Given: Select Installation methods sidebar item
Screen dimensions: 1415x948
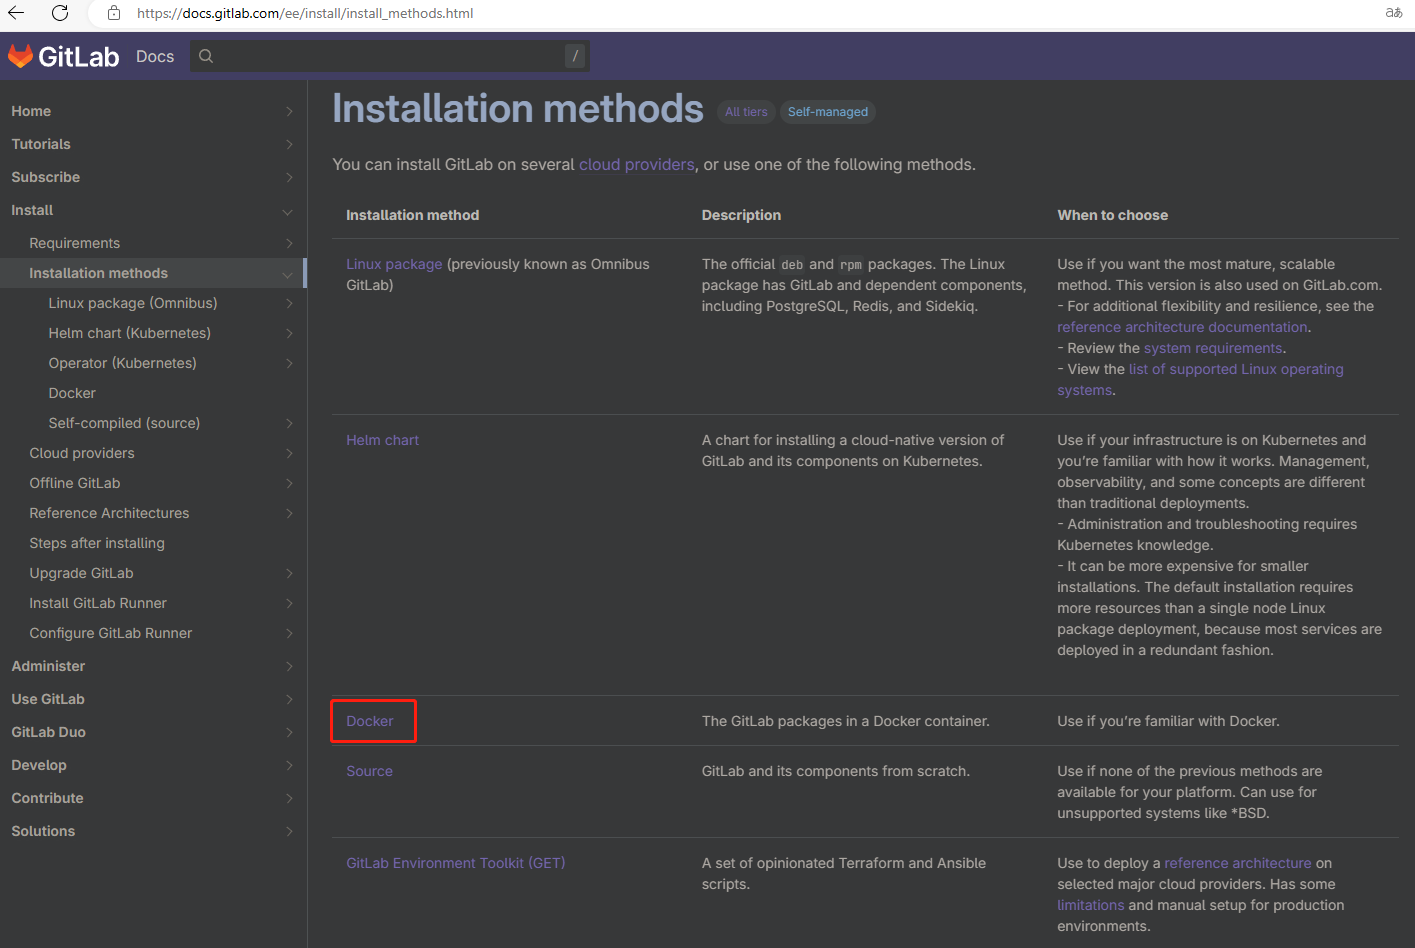Looking at the screenshot, I should [98, 273].
